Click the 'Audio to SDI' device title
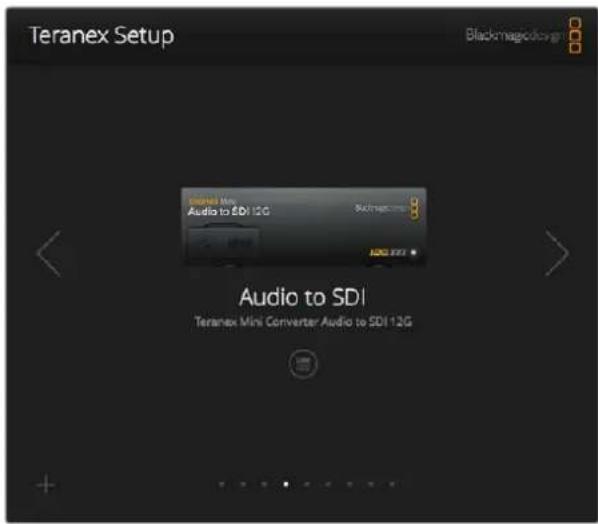This screenshot has height=524, width=598. pyautogui.click(x=302, y=297)
